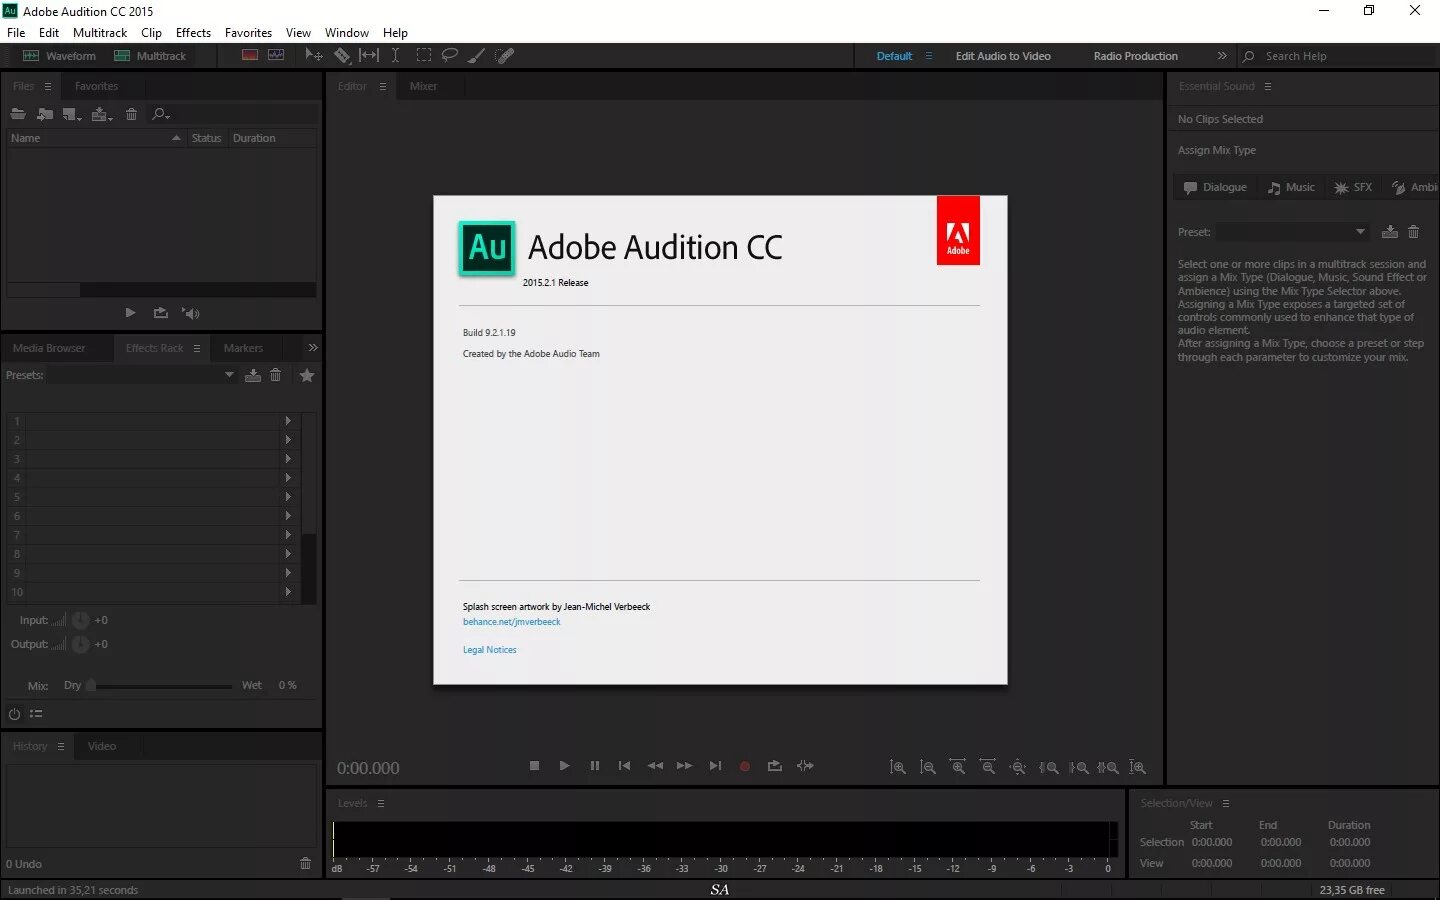The width and height of the screenshot is (1440, 900).
Task: Select the Paintbrush Selection tool
Action: click(x=477, y=56)
